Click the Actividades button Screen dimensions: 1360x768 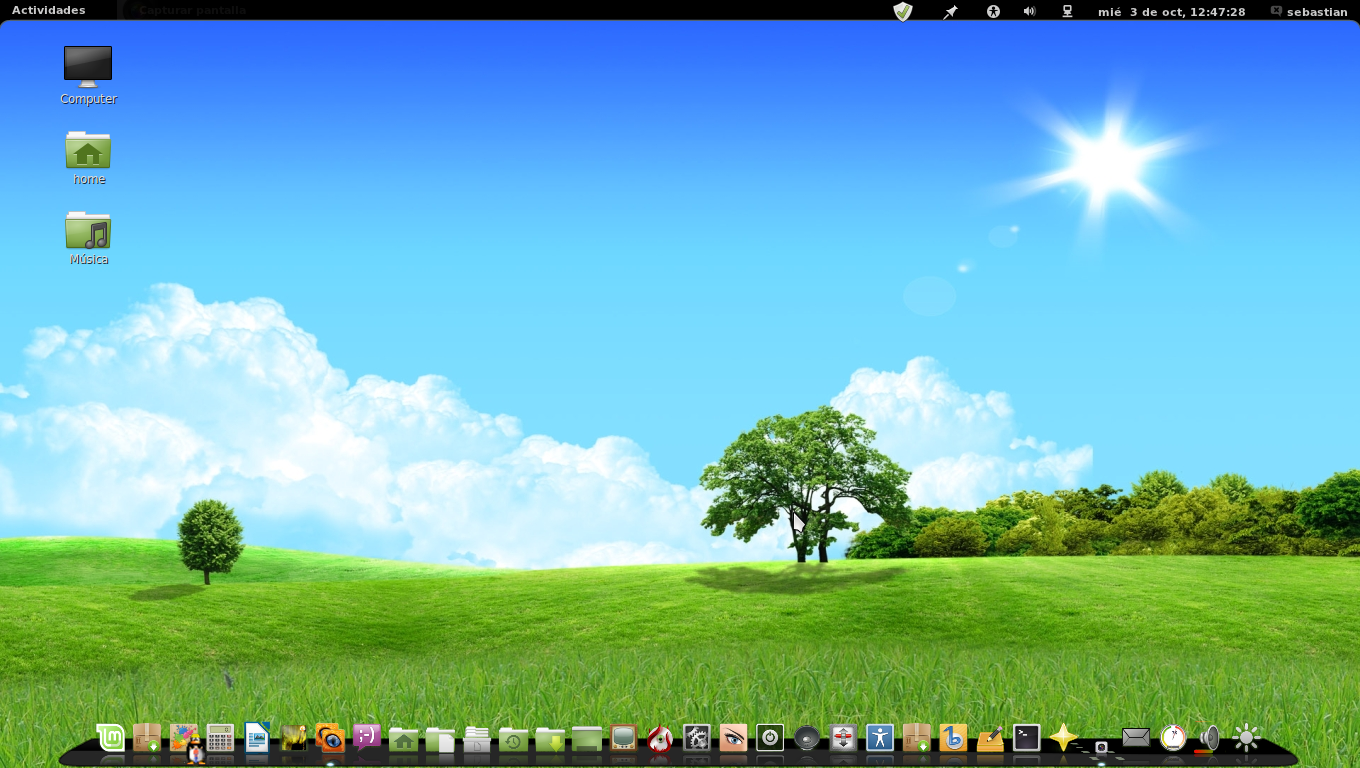click(x=48, y=11)
